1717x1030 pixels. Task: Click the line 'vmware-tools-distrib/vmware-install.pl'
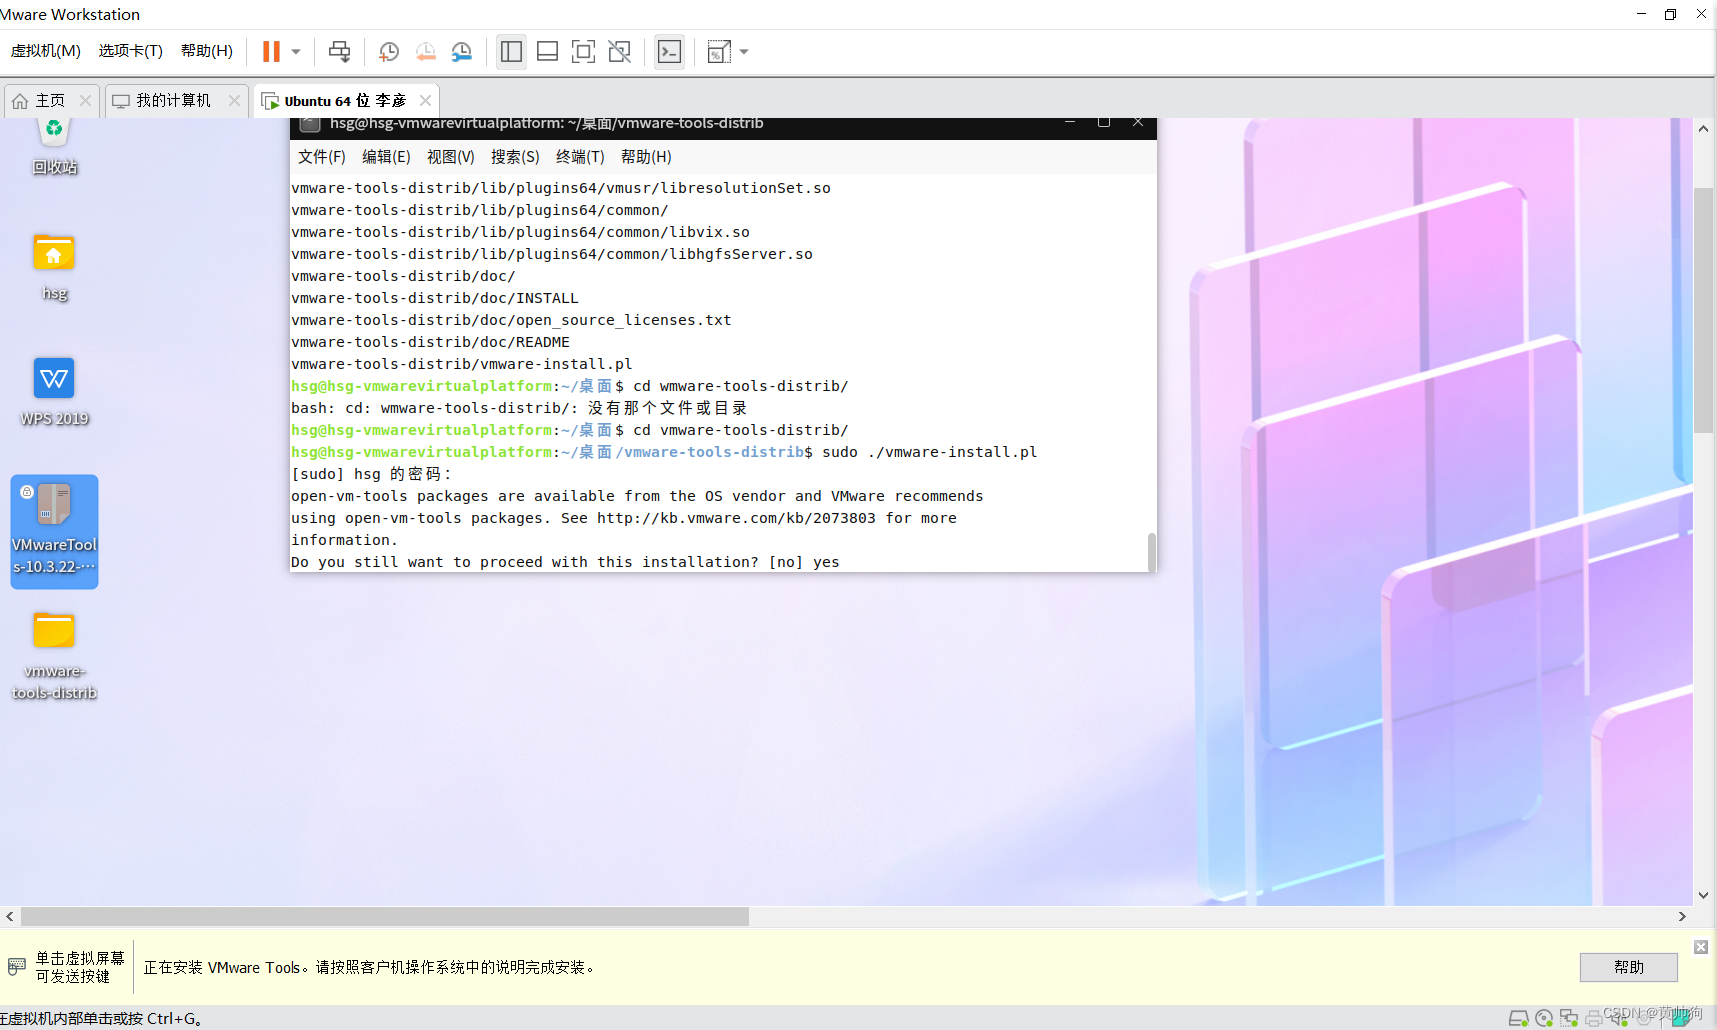point(462,364)
